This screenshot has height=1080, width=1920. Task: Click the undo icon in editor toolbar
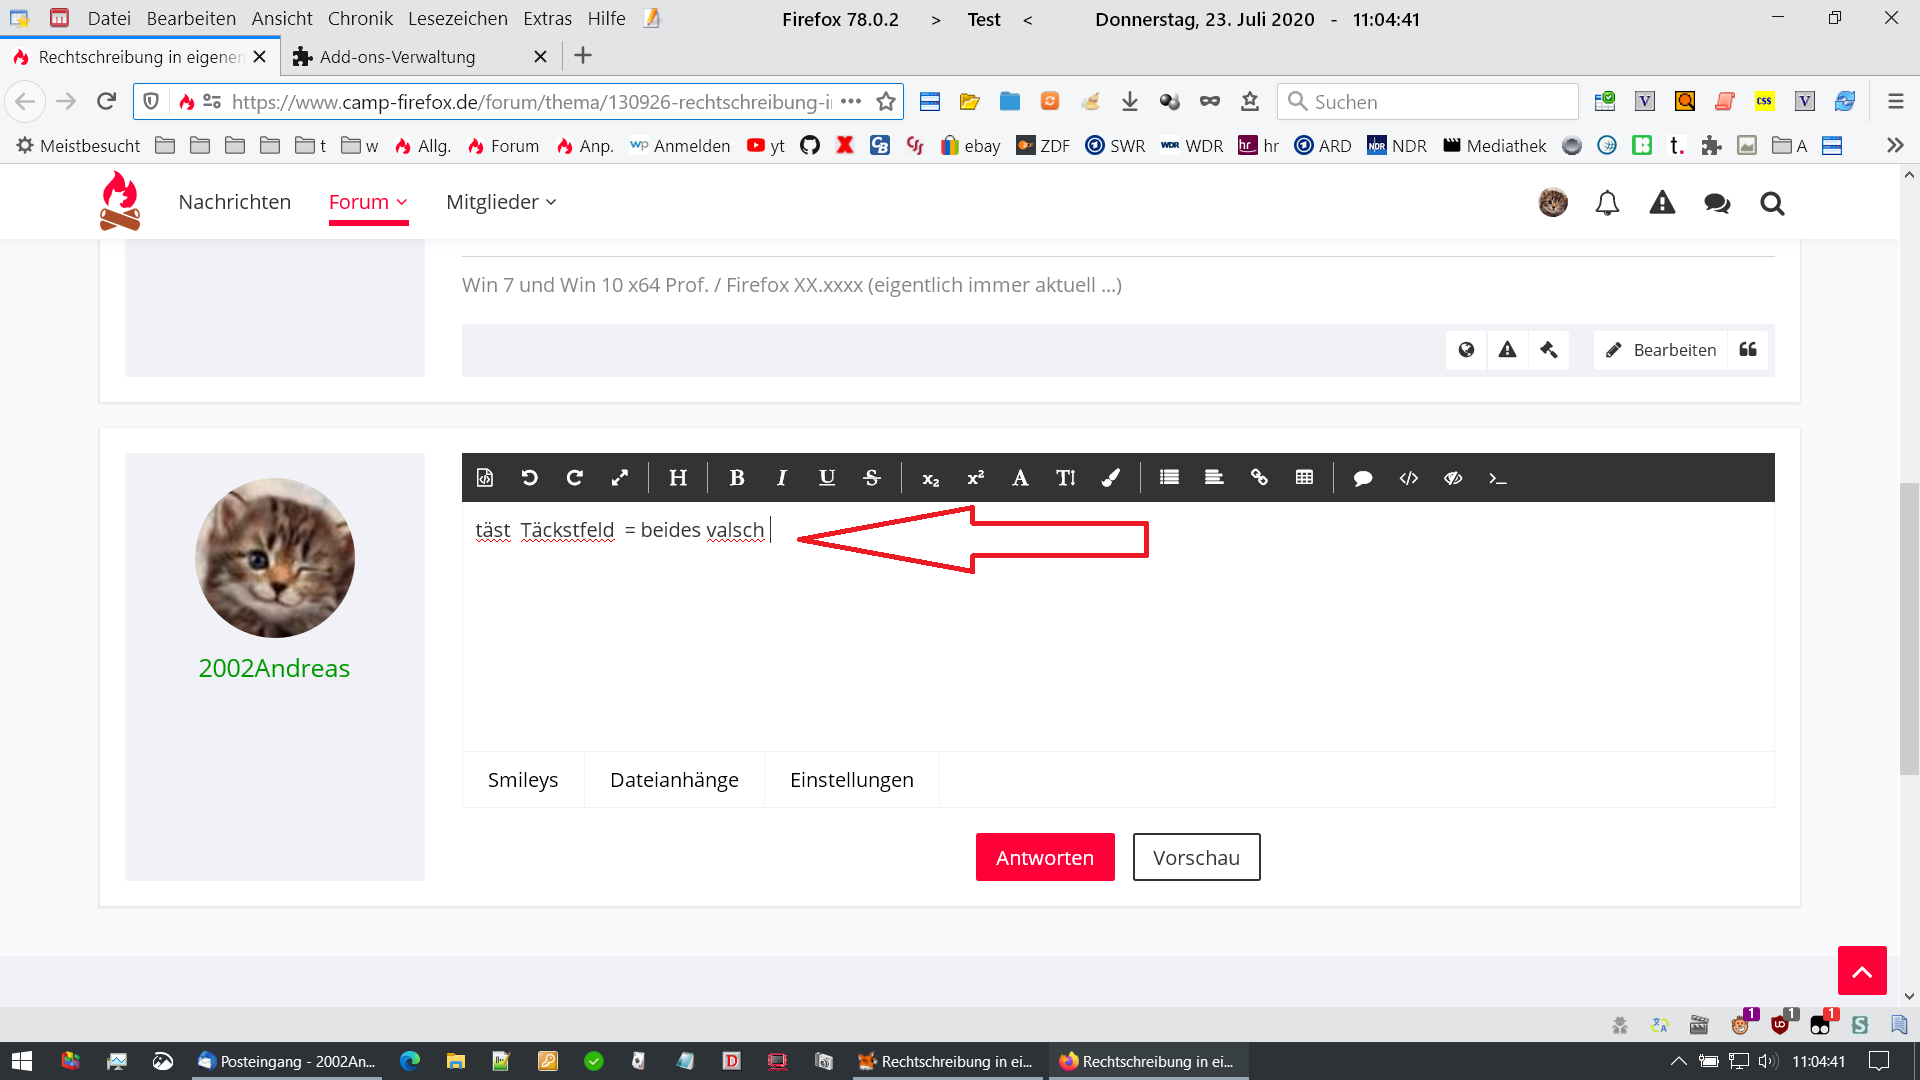(529, 478)
